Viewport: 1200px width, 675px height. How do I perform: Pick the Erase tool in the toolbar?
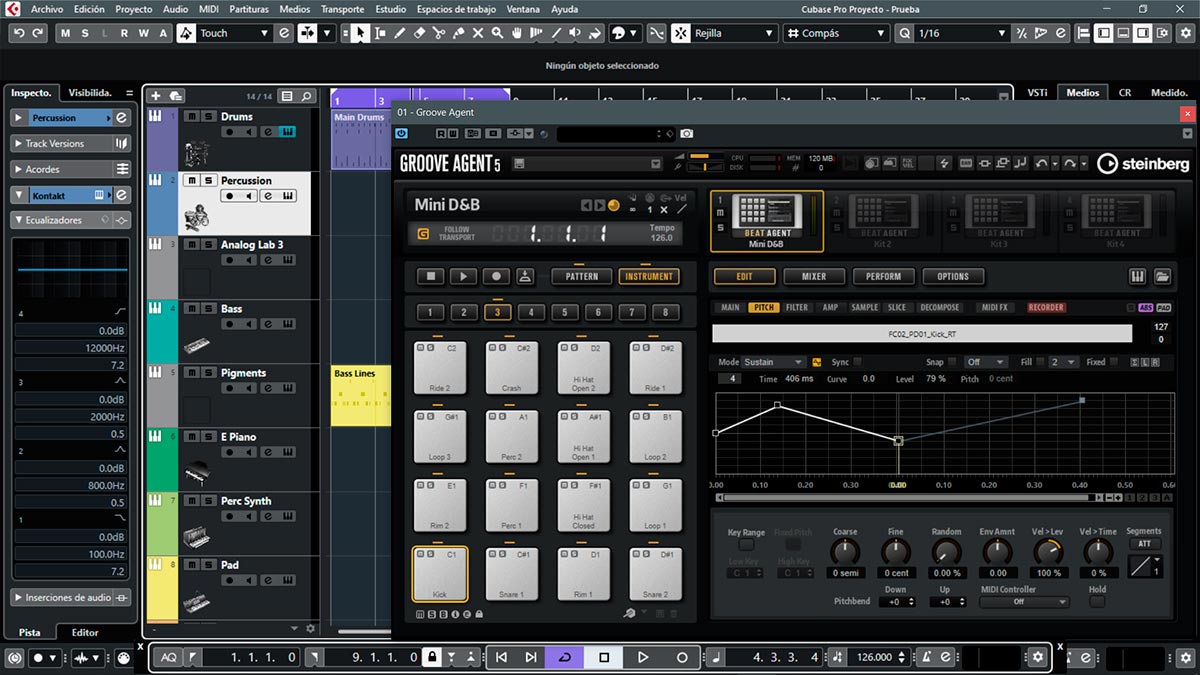(x=419, y=33)
